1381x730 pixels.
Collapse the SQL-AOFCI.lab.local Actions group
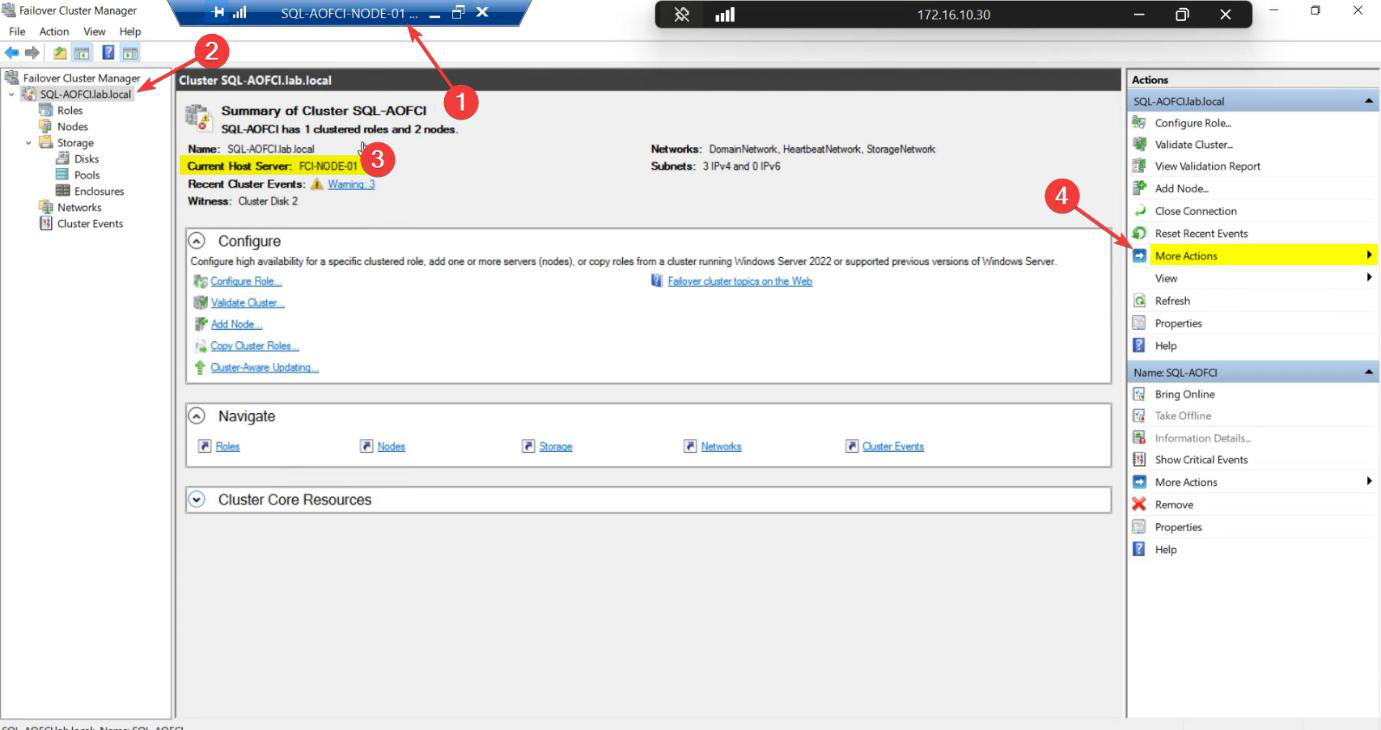coord(1368,101)
